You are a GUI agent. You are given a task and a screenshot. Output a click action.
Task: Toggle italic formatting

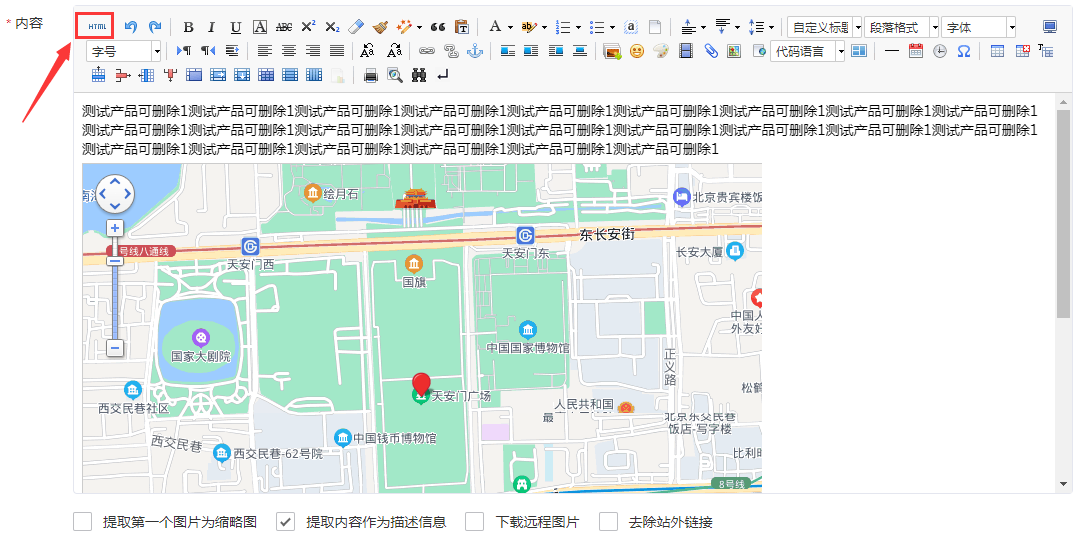tap(211, 27)
